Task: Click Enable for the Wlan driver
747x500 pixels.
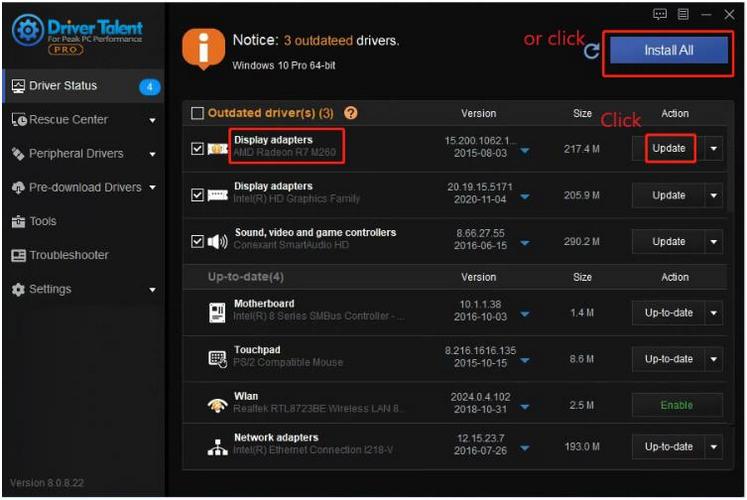Action: (x=677, y=405)
